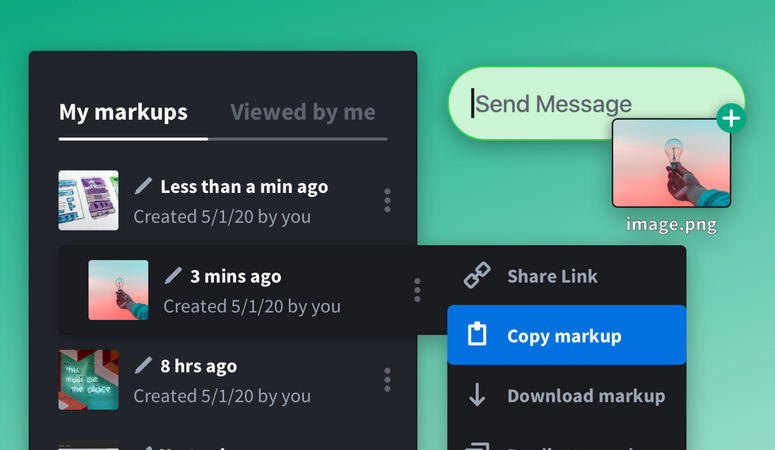Screen dimensions: 775x450
Task: Open the 8 hrs ago markup thumbnail
Action: [x=88, y=380]
